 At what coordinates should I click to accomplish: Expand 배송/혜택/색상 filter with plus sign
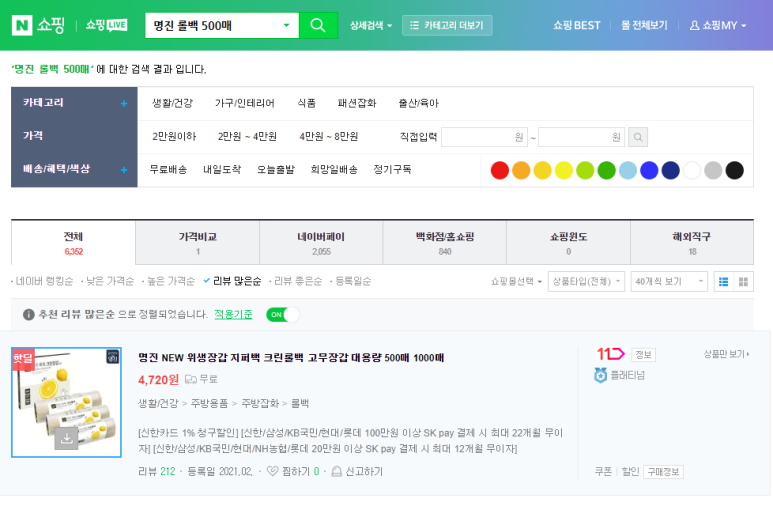(124, 170)
